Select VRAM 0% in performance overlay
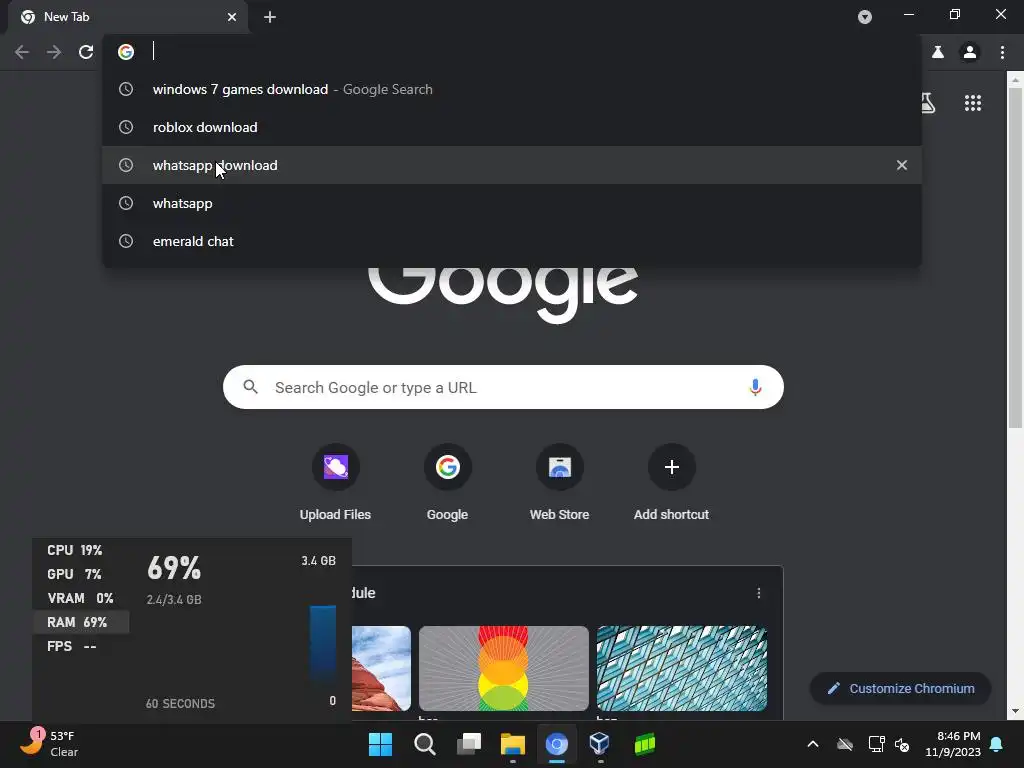1024x768 pixels. tap(80, 598)
